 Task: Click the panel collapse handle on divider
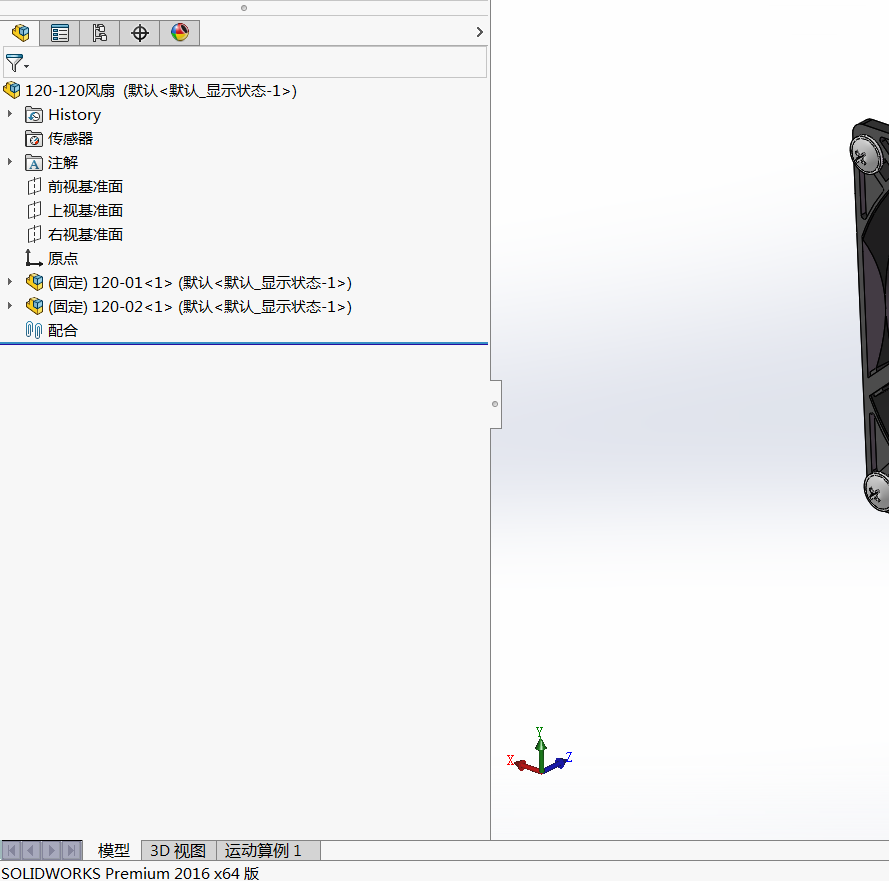point(495,404)
